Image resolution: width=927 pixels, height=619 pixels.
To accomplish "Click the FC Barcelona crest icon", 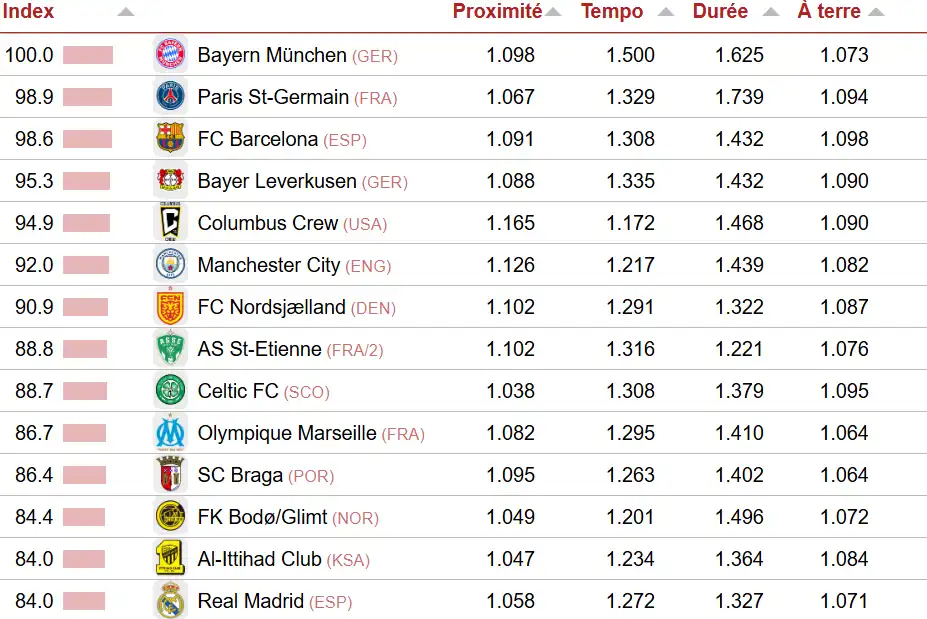I will [170, 139].
